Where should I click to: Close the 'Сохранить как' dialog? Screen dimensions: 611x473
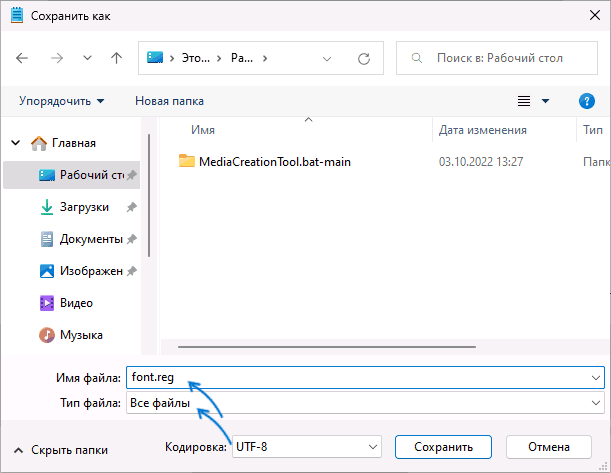click(x=595, y=15)
